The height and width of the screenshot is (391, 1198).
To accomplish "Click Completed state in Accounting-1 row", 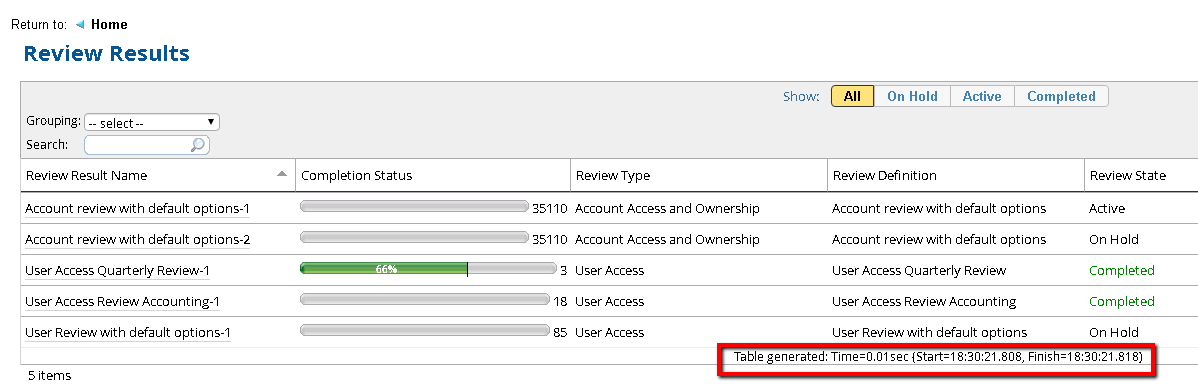I will (x=1122, y=302).
